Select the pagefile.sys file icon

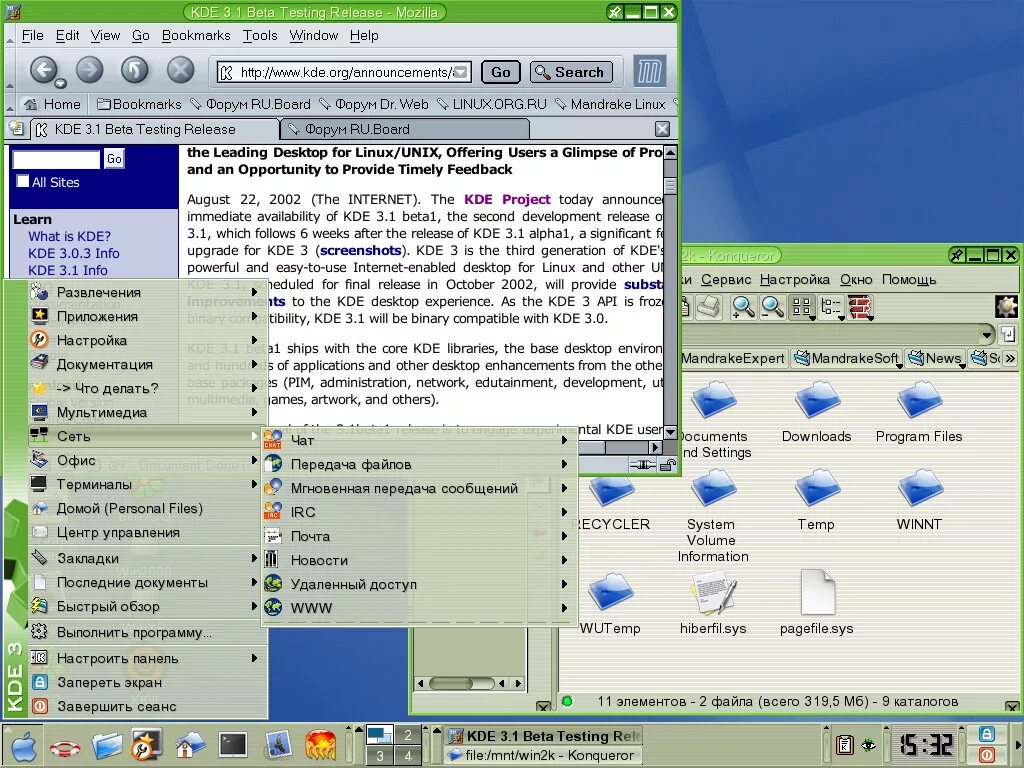817,592
